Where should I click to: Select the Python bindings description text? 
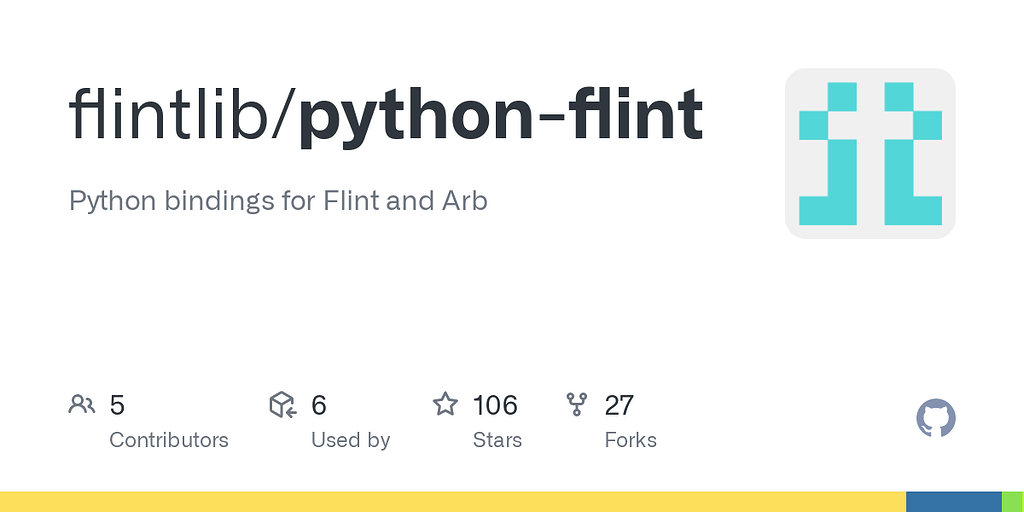pos(278,202)
